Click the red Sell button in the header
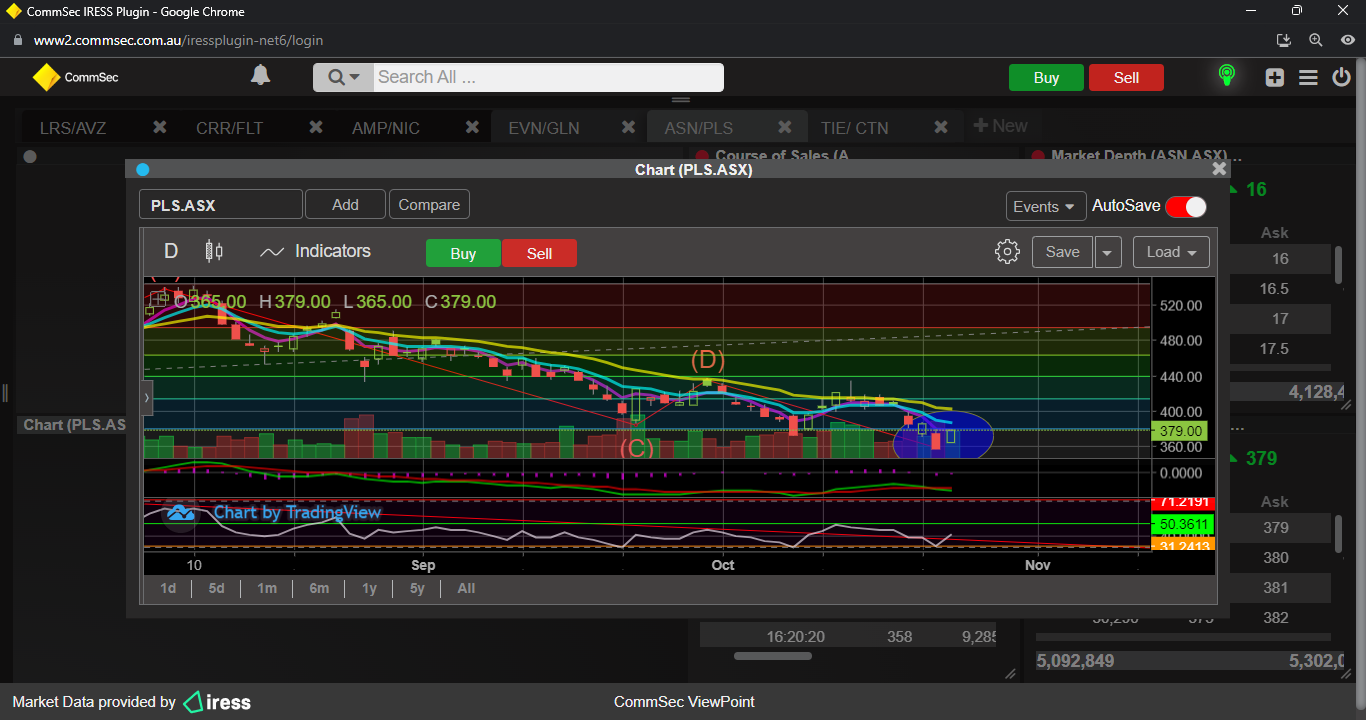Screen dimensions: 1366x720 tap(1126, 78)
